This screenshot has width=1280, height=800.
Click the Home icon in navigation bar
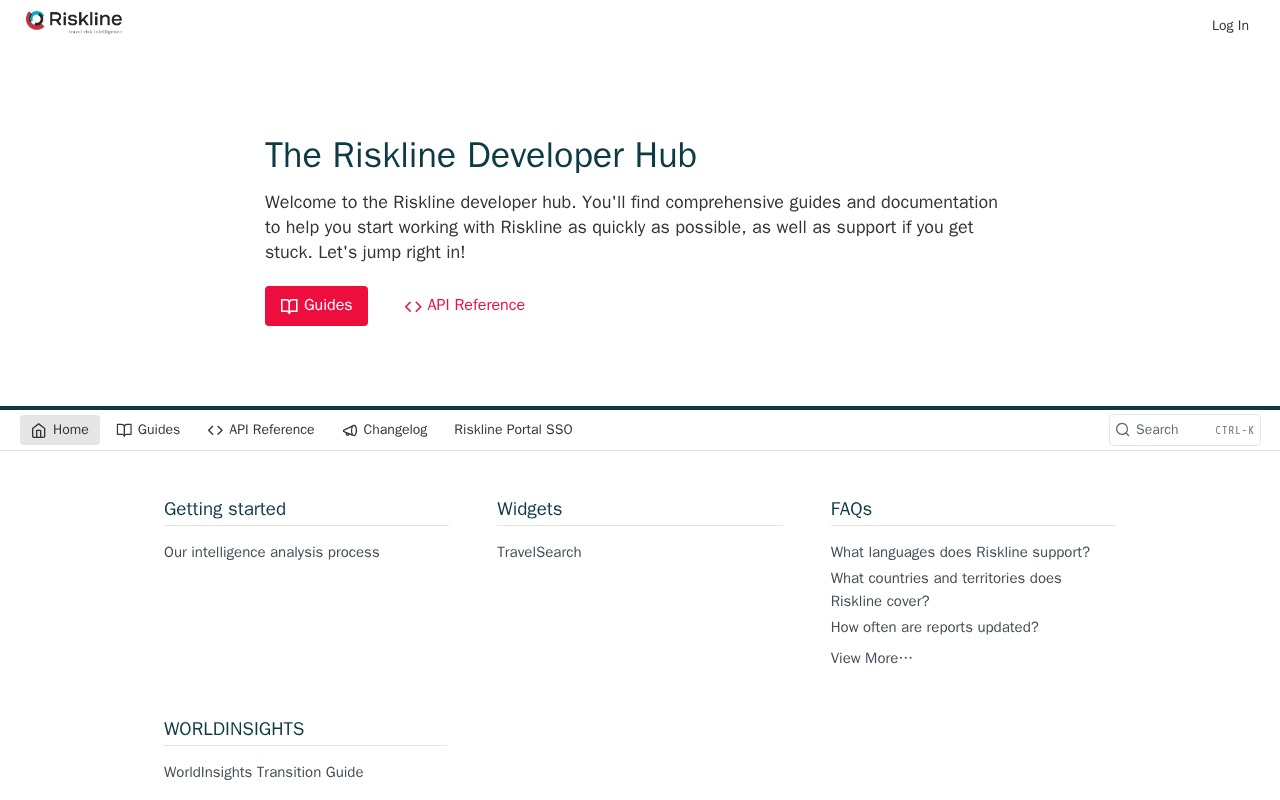39,430
